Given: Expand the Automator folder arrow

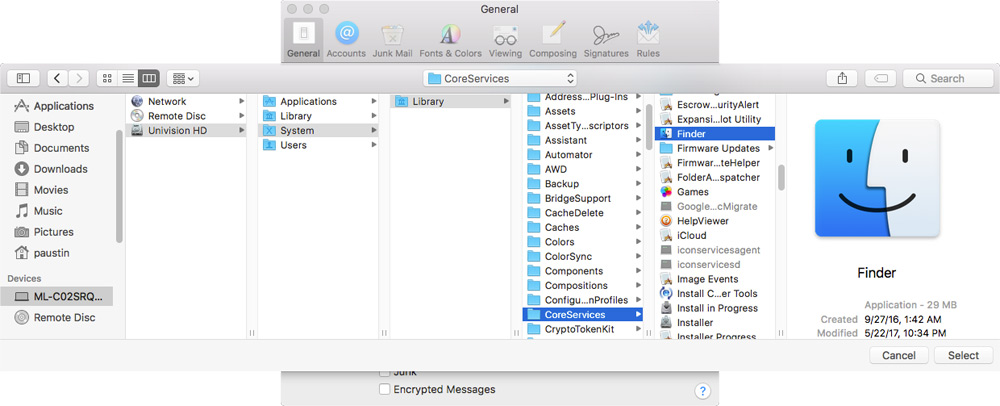Looking at the screenshot, I should pos(638,155).
